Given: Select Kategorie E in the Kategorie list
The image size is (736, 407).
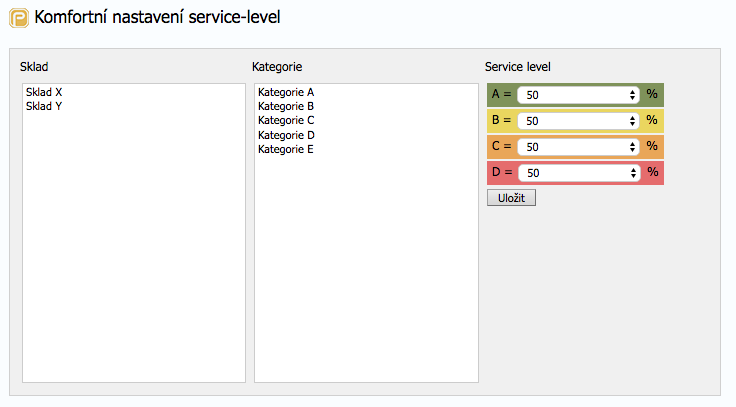Looking at the screenshot, I should [x=286, y=149].
